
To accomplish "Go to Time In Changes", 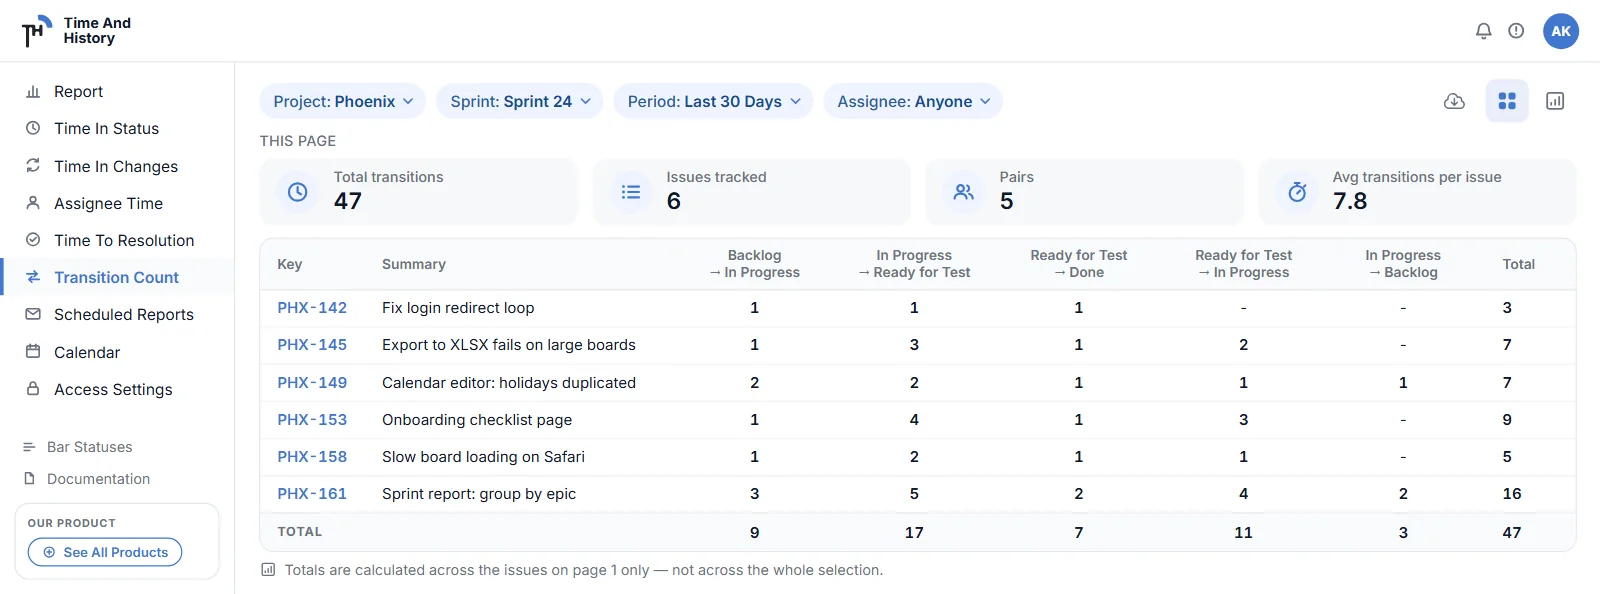I will (116, 166).
